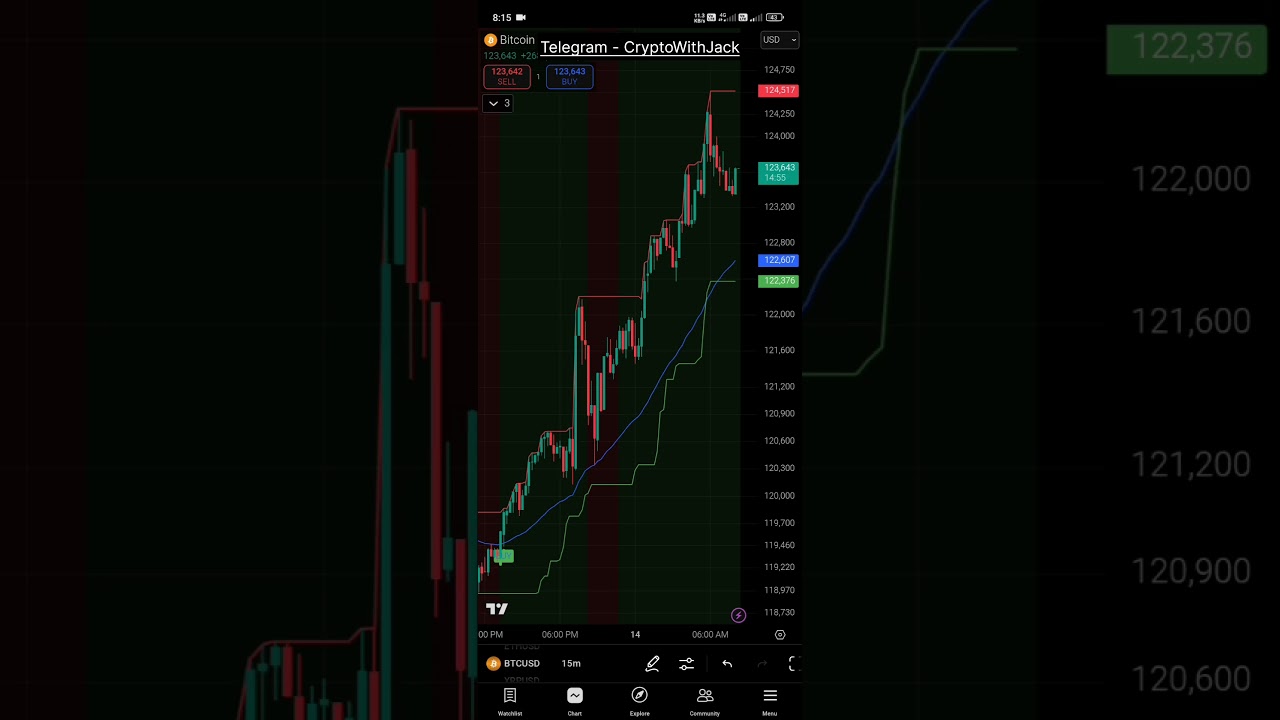Redo the chart action arrow

click(762, 663)
